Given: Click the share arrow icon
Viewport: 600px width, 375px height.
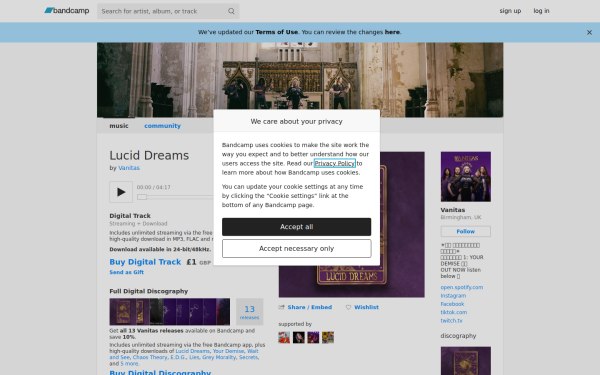Looking at the screenshot, I should coord(282,307).
